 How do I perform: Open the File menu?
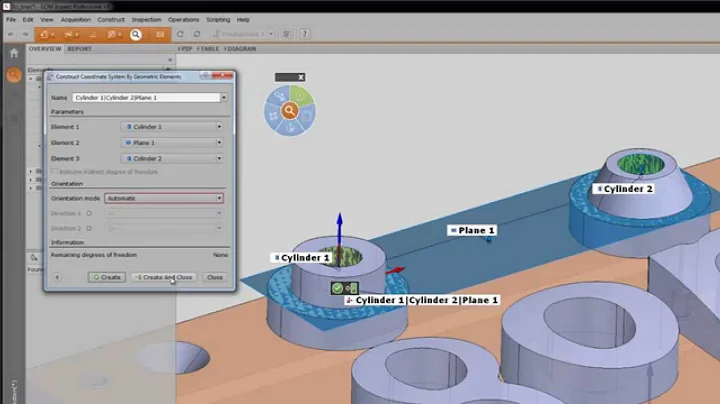tap(11, 20)
